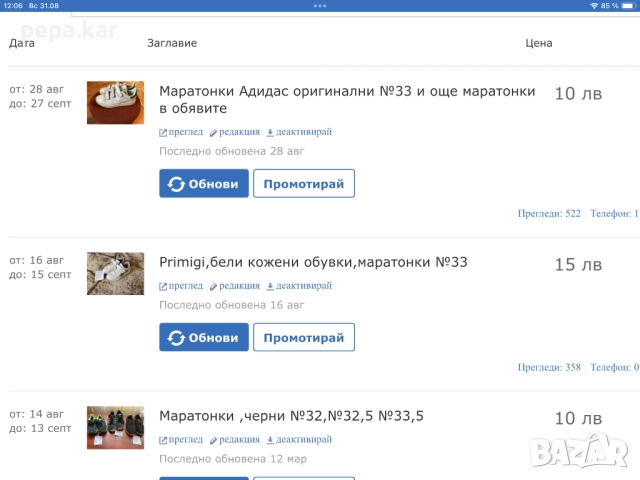Click 'Прегледи: 522' views counter
The width and height of the screenshot is (640, 480).
[549, 213]
